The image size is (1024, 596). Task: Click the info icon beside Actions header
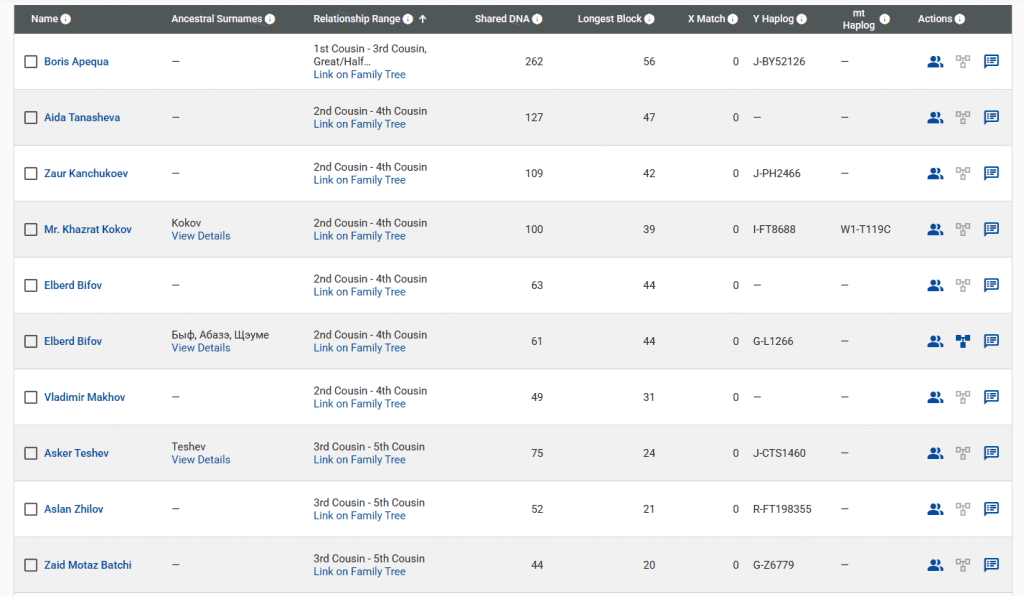point(960,19)
